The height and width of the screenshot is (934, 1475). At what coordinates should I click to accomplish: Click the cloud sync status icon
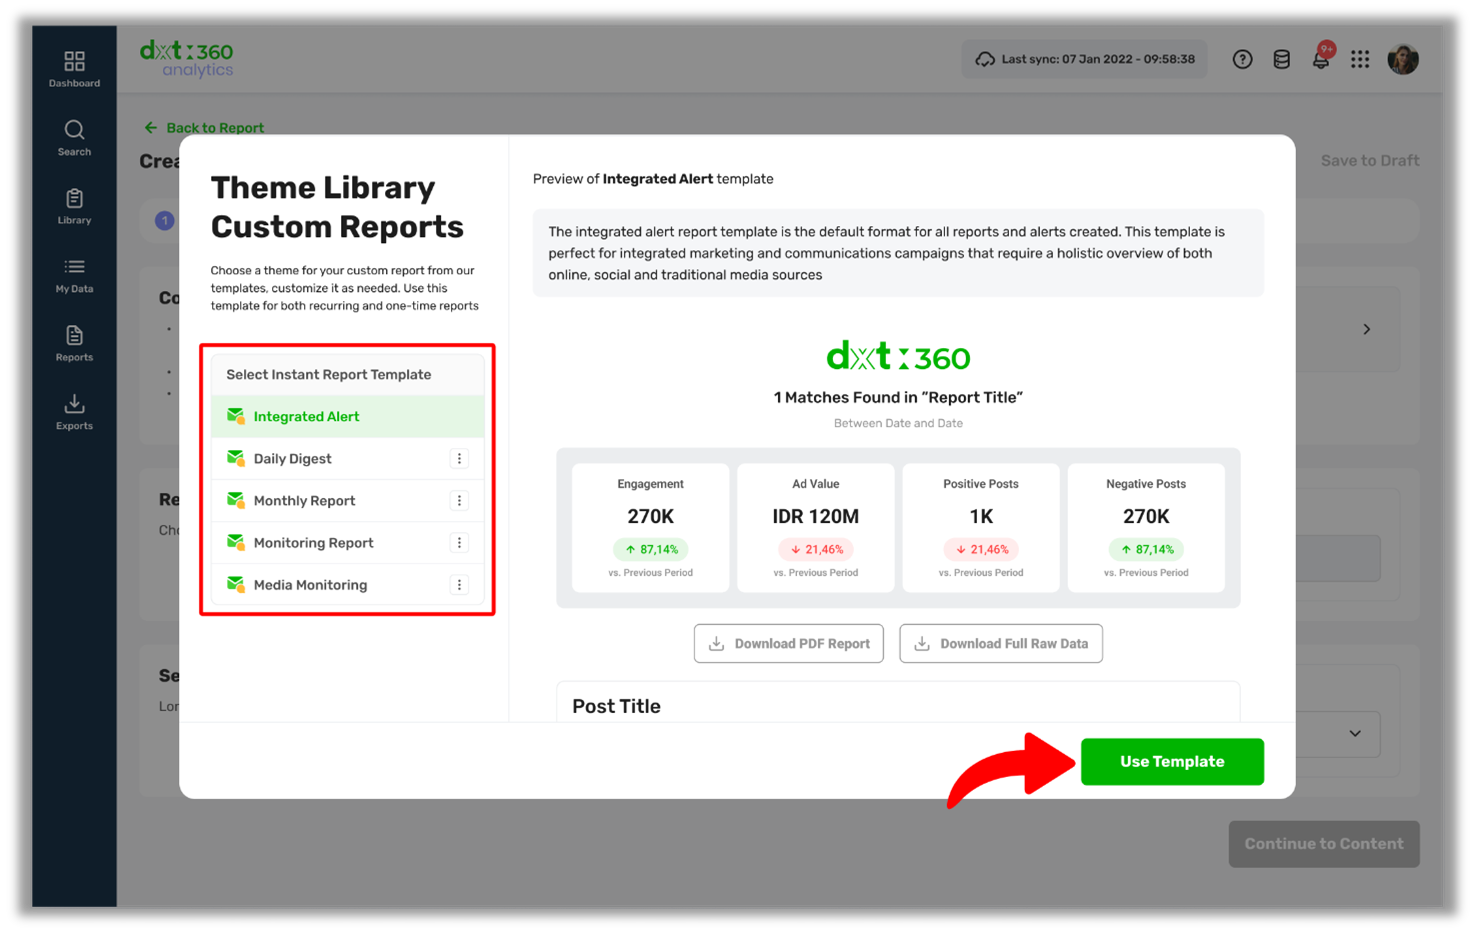click(x=985, y=59)
